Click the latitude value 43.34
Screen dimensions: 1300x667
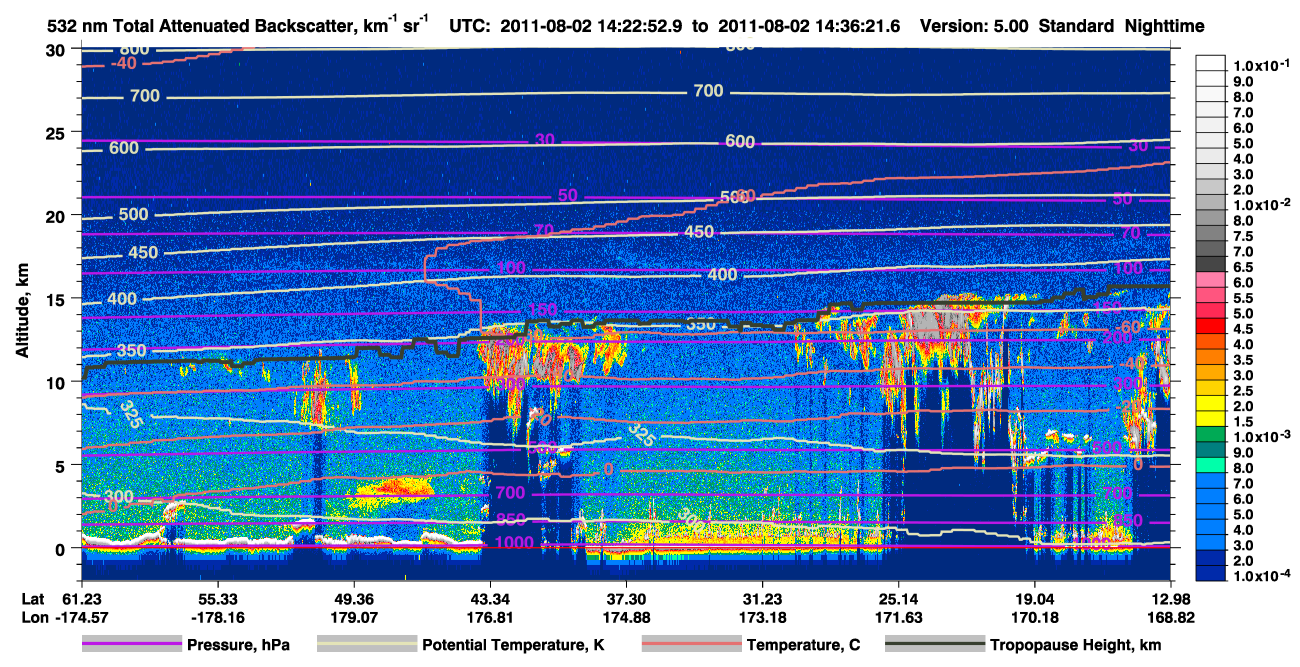point(490,598)
